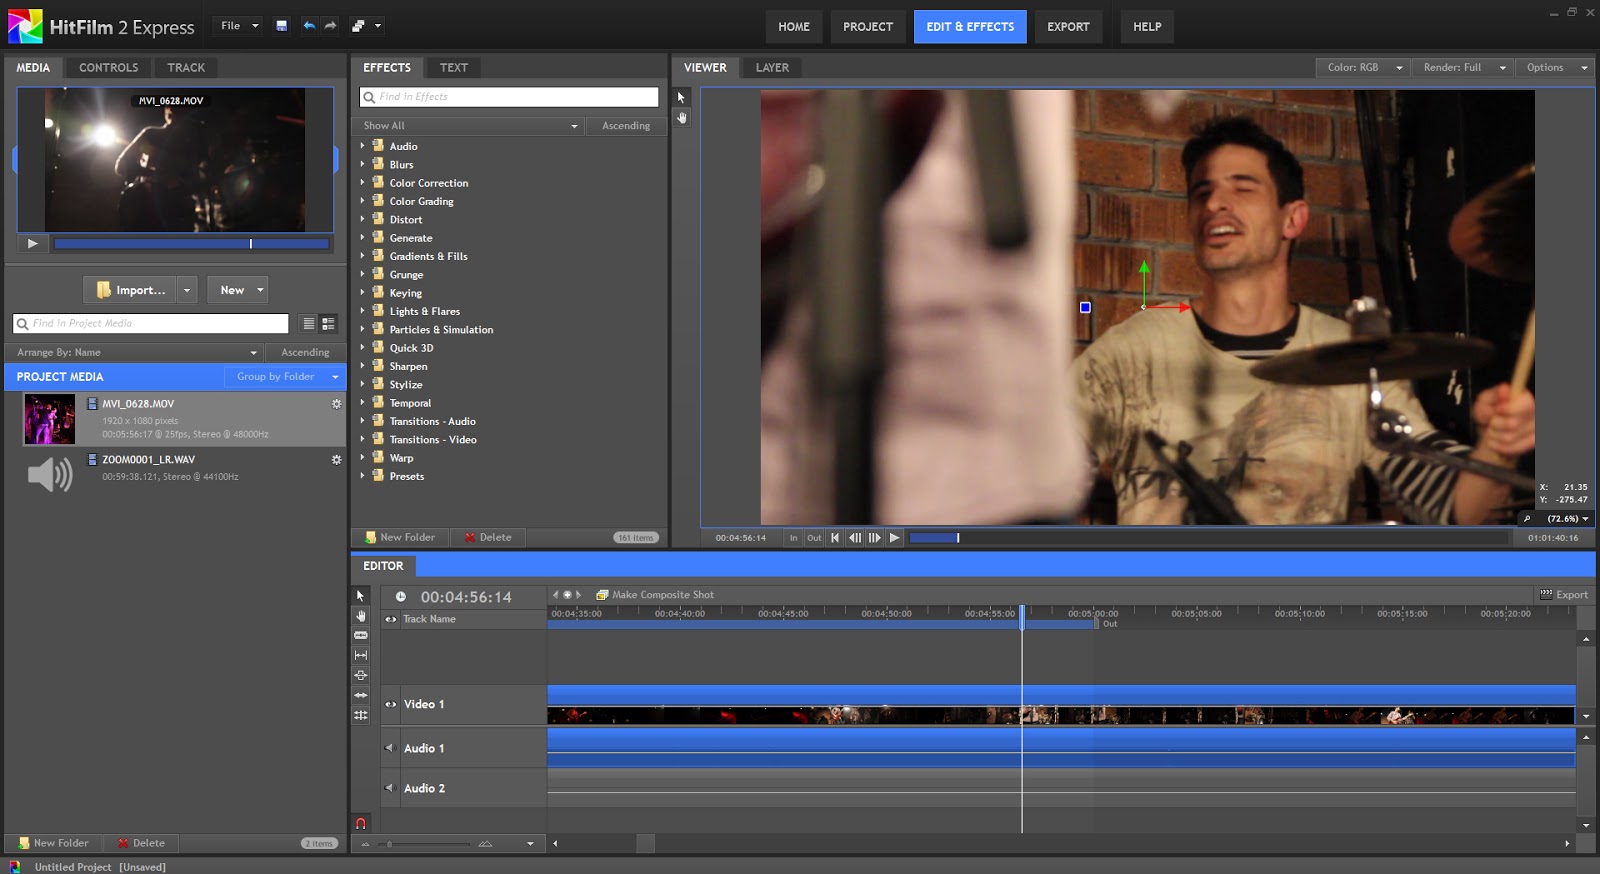Image resolution: width=1600 pixels, height=874 pixels.
Task: Toggle visibility of the Video 1 track
Action: (391, 705)
